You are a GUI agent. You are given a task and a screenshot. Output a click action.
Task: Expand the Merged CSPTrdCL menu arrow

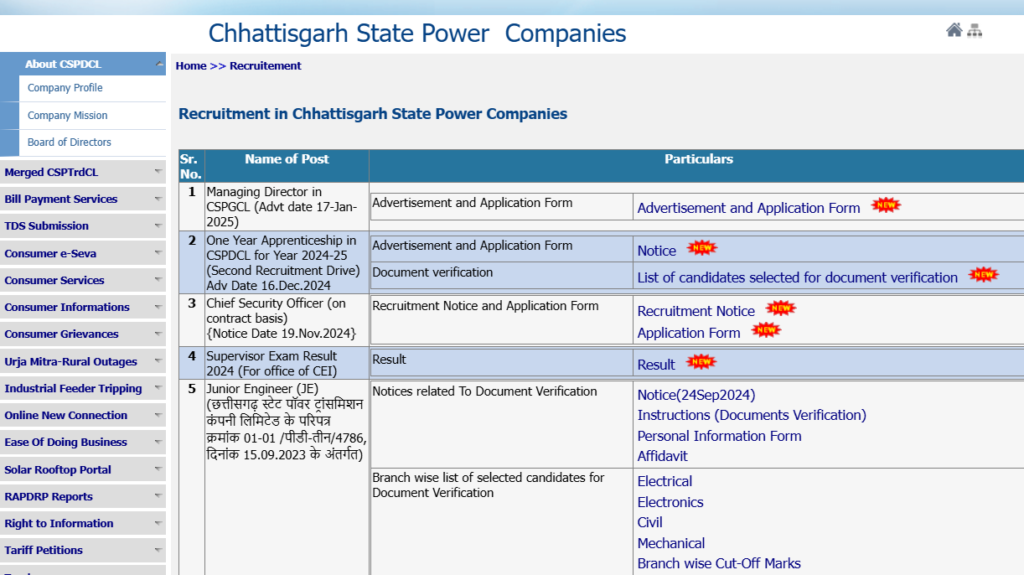(158, 171)
